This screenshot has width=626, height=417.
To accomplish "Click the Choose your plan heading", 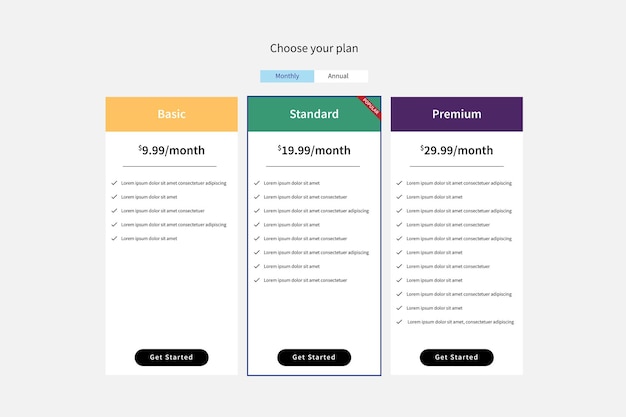I will coord(314,48).
